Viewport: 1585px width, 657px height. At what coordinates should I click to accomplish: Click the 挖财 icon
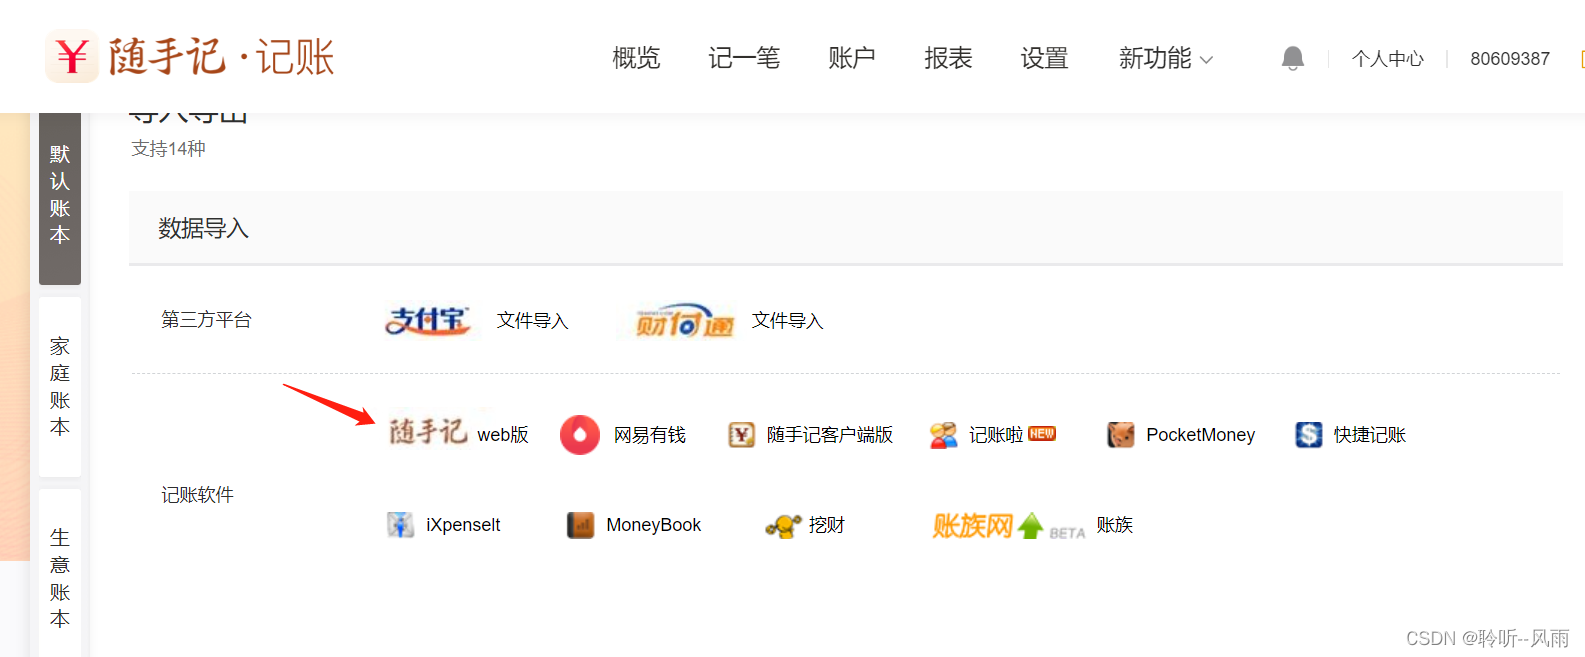tap(783, 525)
